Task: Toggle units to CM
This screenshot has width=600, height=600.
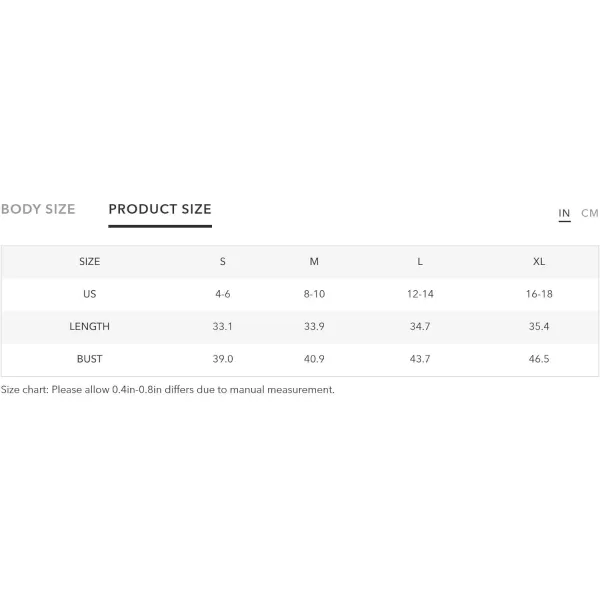Action: 589,213
